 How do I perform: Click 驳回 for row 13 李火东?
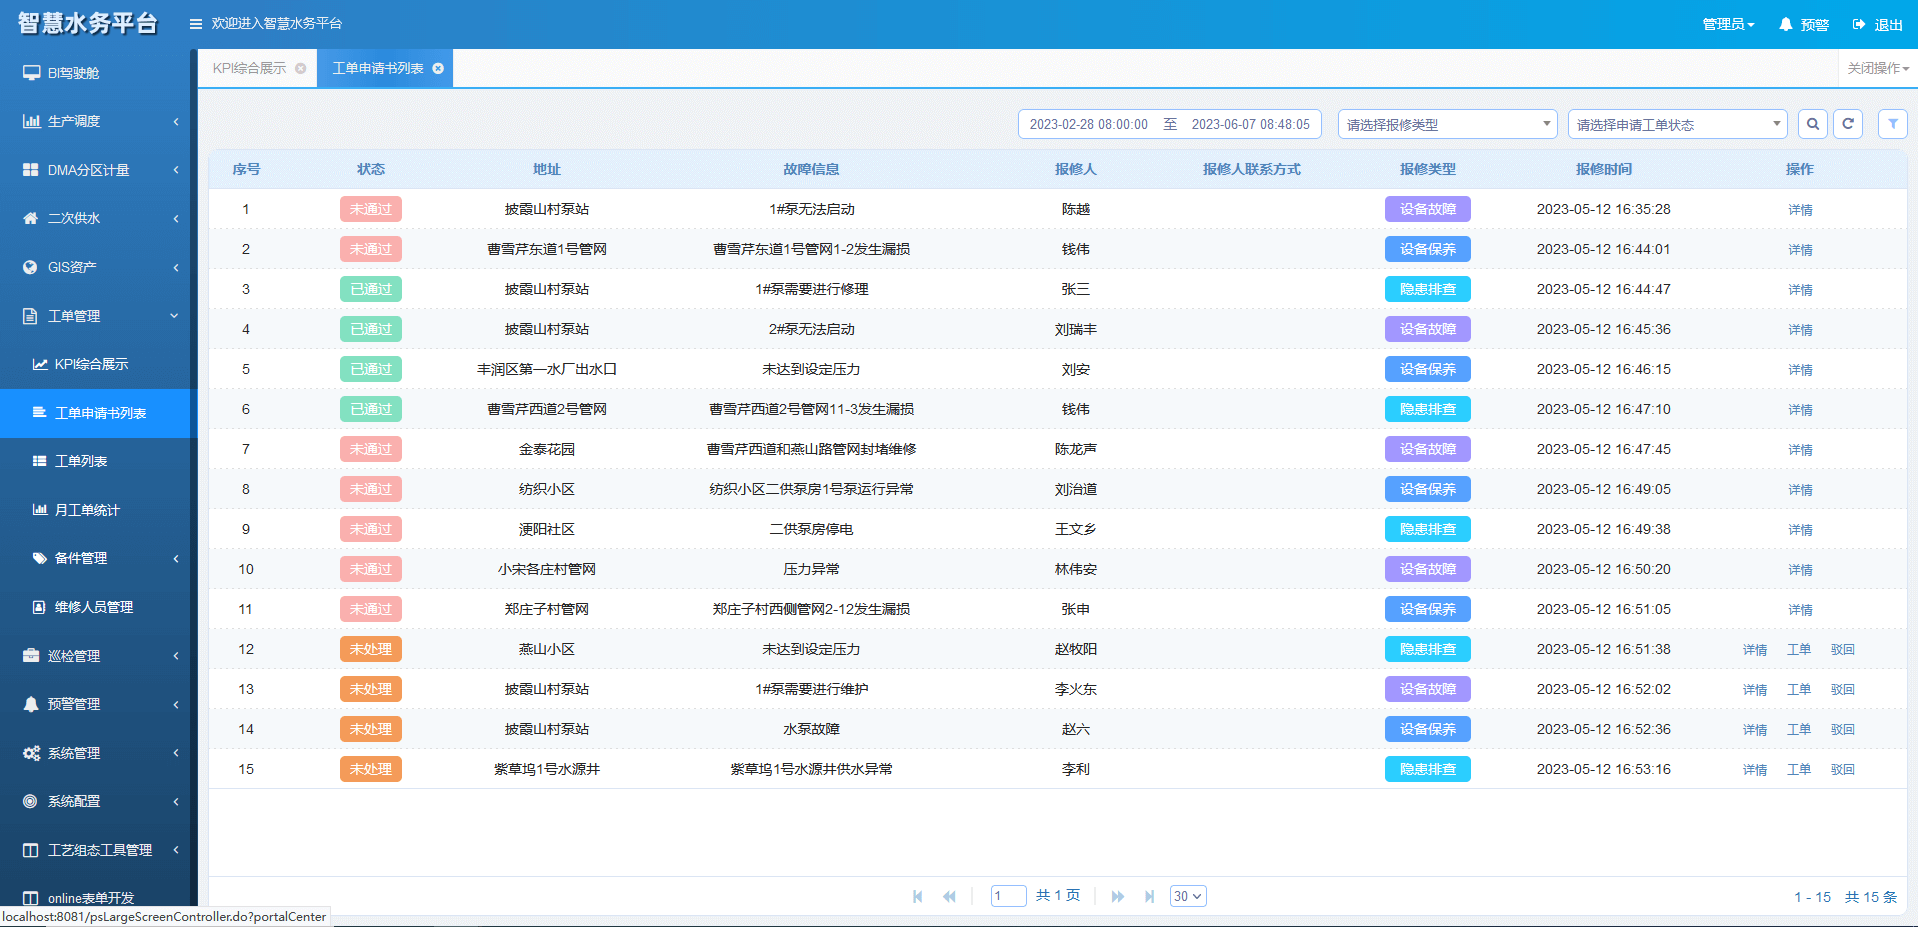1843,690
